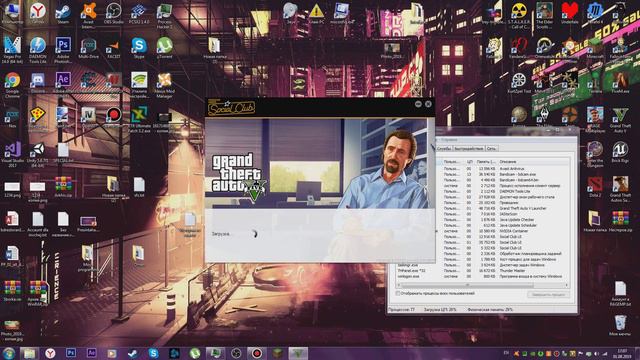Open the OBS Studio desktop shortcut
This screenshot has width=640, height=360.
[x=113, y=12]
